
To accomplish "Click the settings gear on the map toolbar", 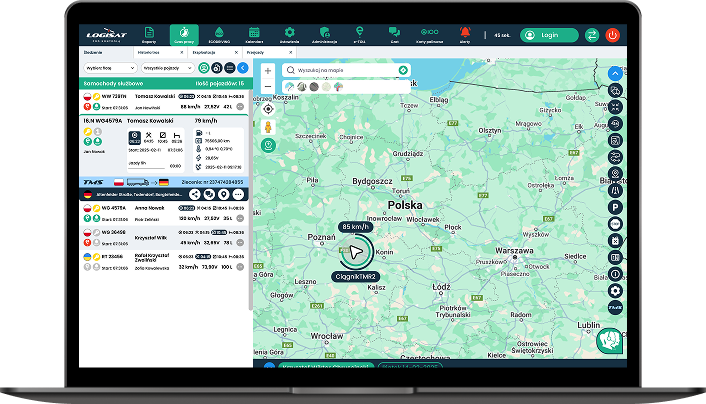I will pyautogui.click(x=615, y=291).
